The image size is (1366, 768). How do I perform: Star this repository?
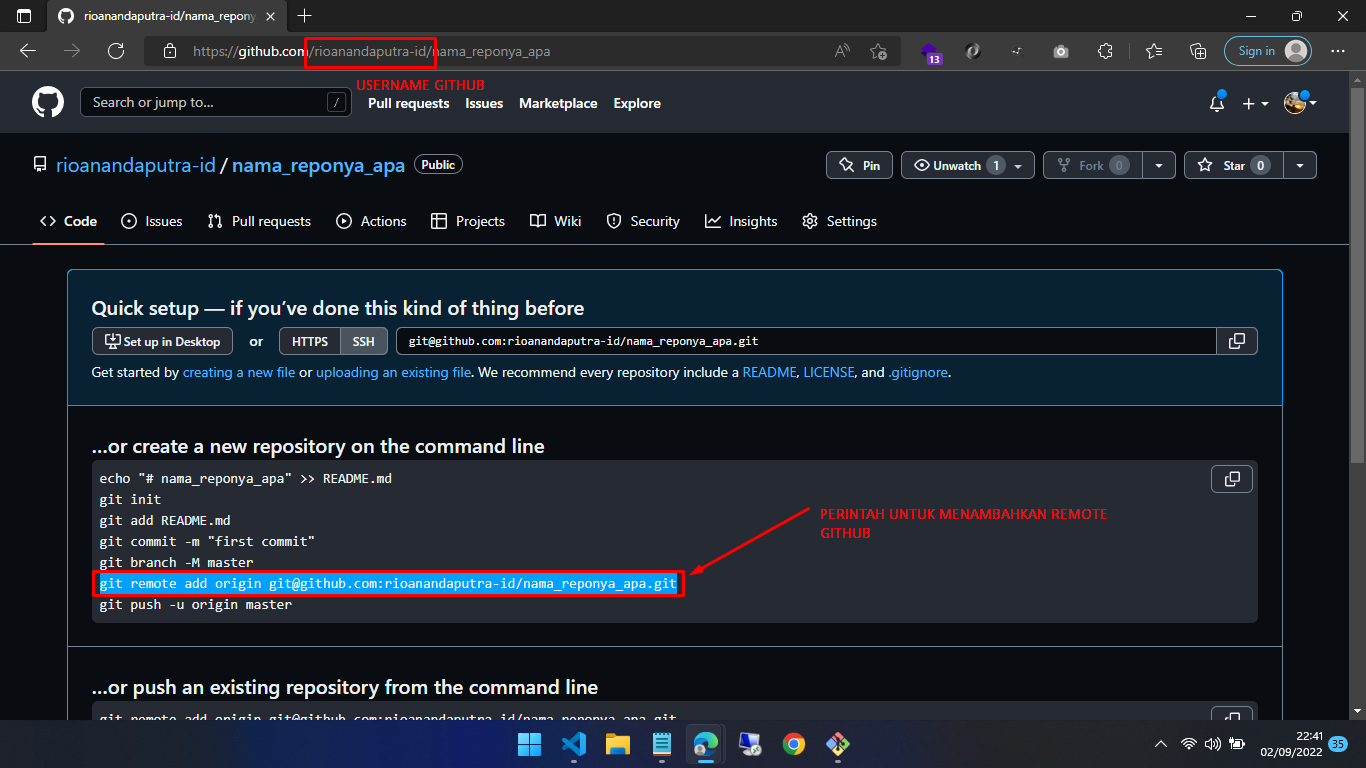pos(1232,165)
